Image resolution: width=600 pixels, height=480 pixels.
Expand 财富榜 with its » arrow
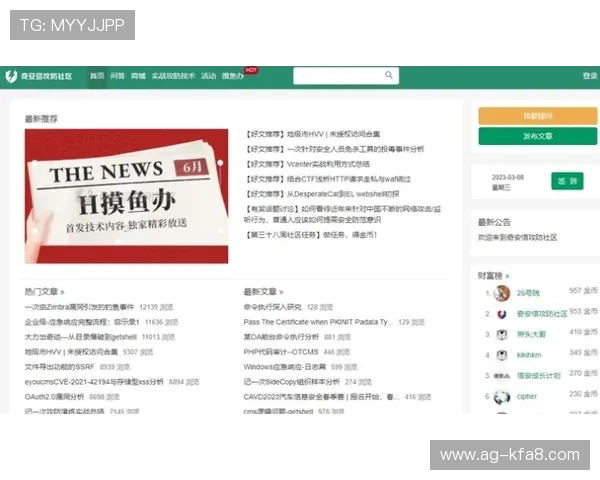(507, 276)
